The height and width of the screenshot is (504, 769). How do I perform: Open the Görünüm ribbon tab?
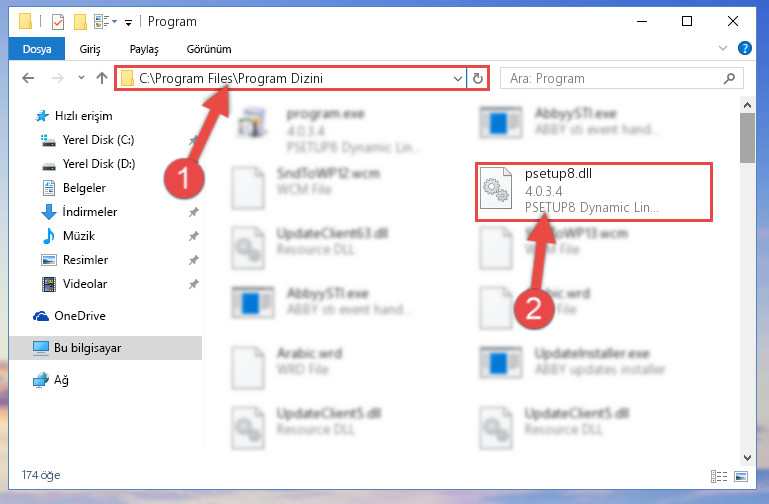click(x=209, y=49)
